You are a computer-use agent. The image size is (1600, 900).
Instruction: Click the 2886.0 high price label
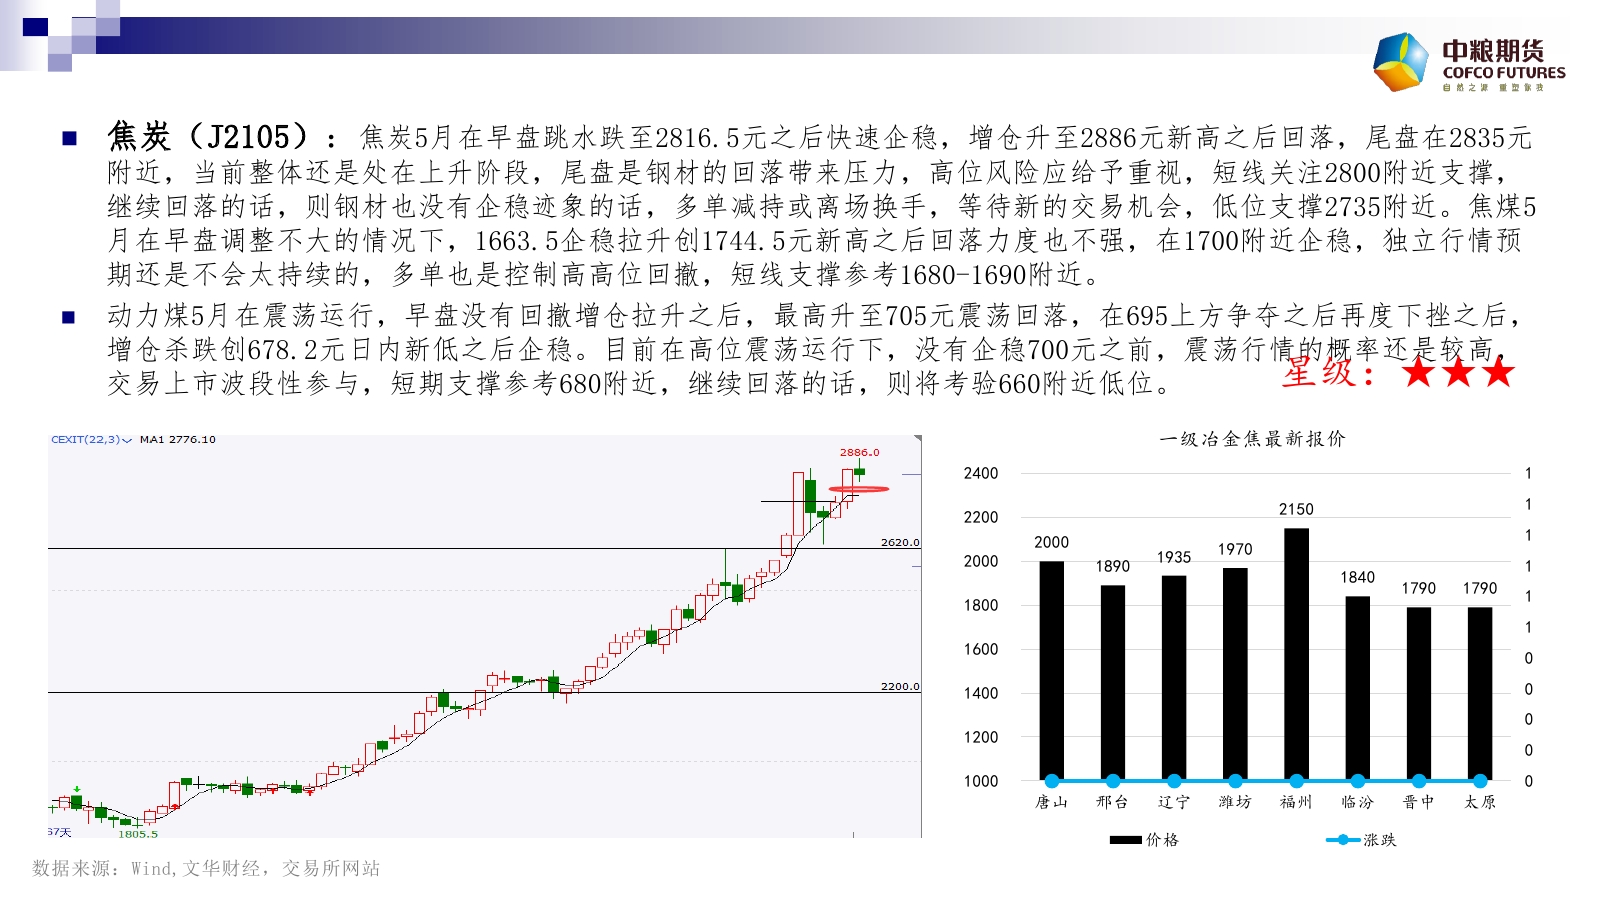[859, 452]
